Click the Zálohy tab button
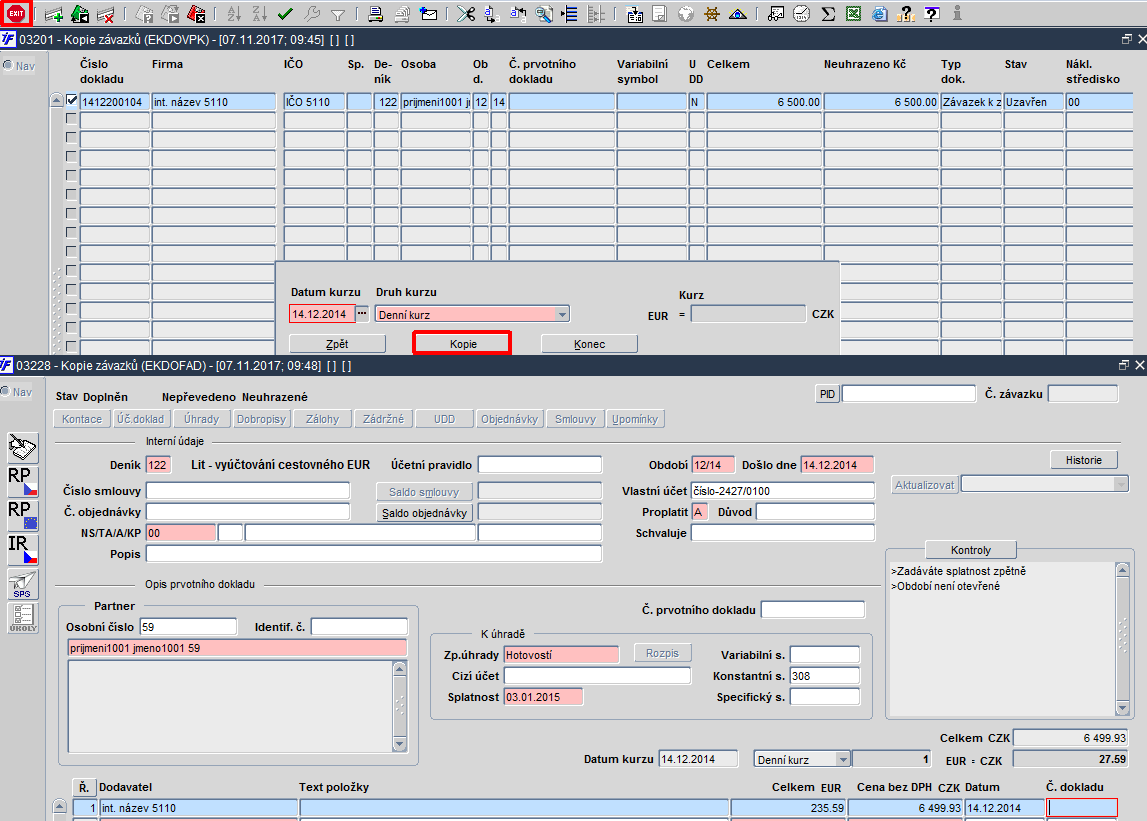The image size is (1147, 821). (323, 419)
